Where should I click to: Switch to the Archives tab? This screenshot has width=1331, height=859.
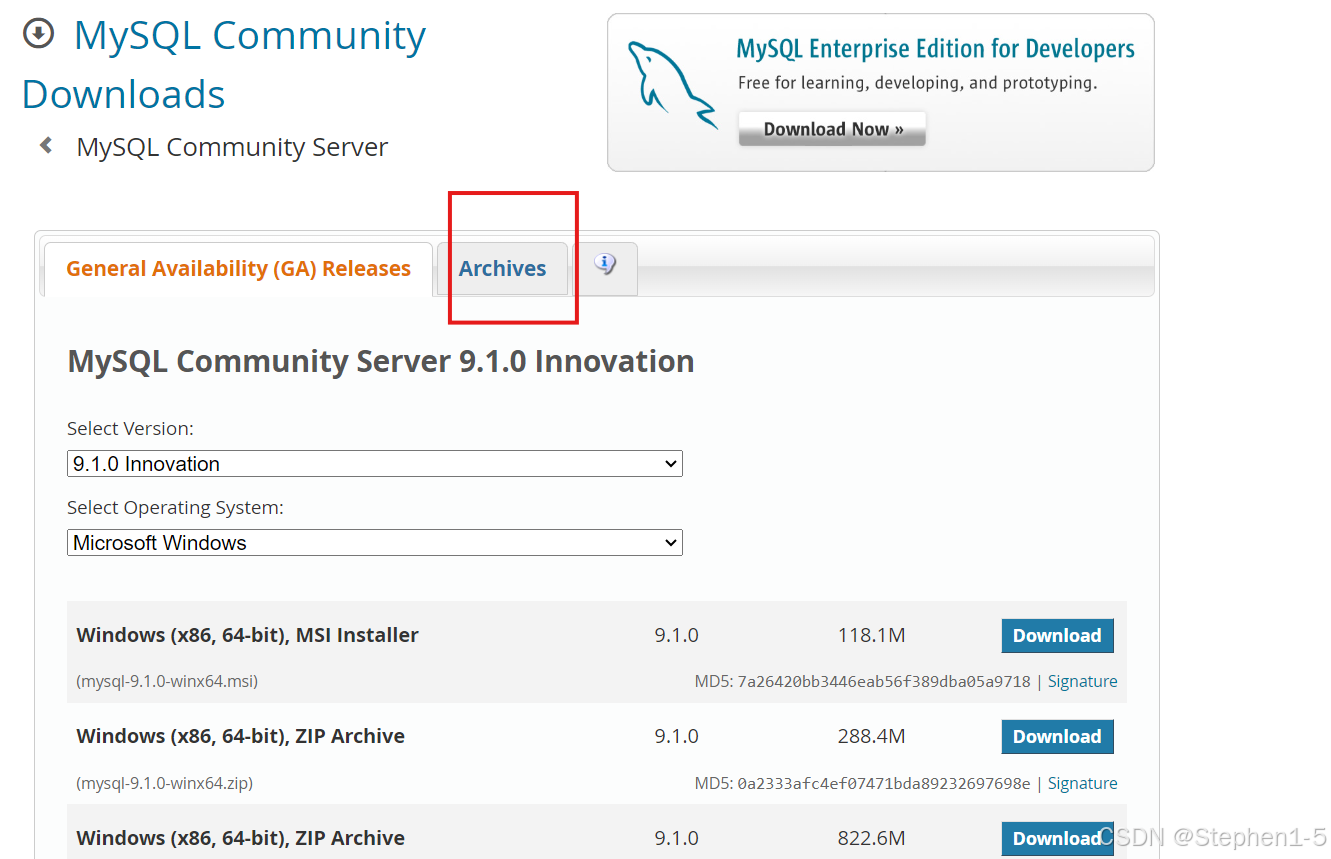point(503,269)
